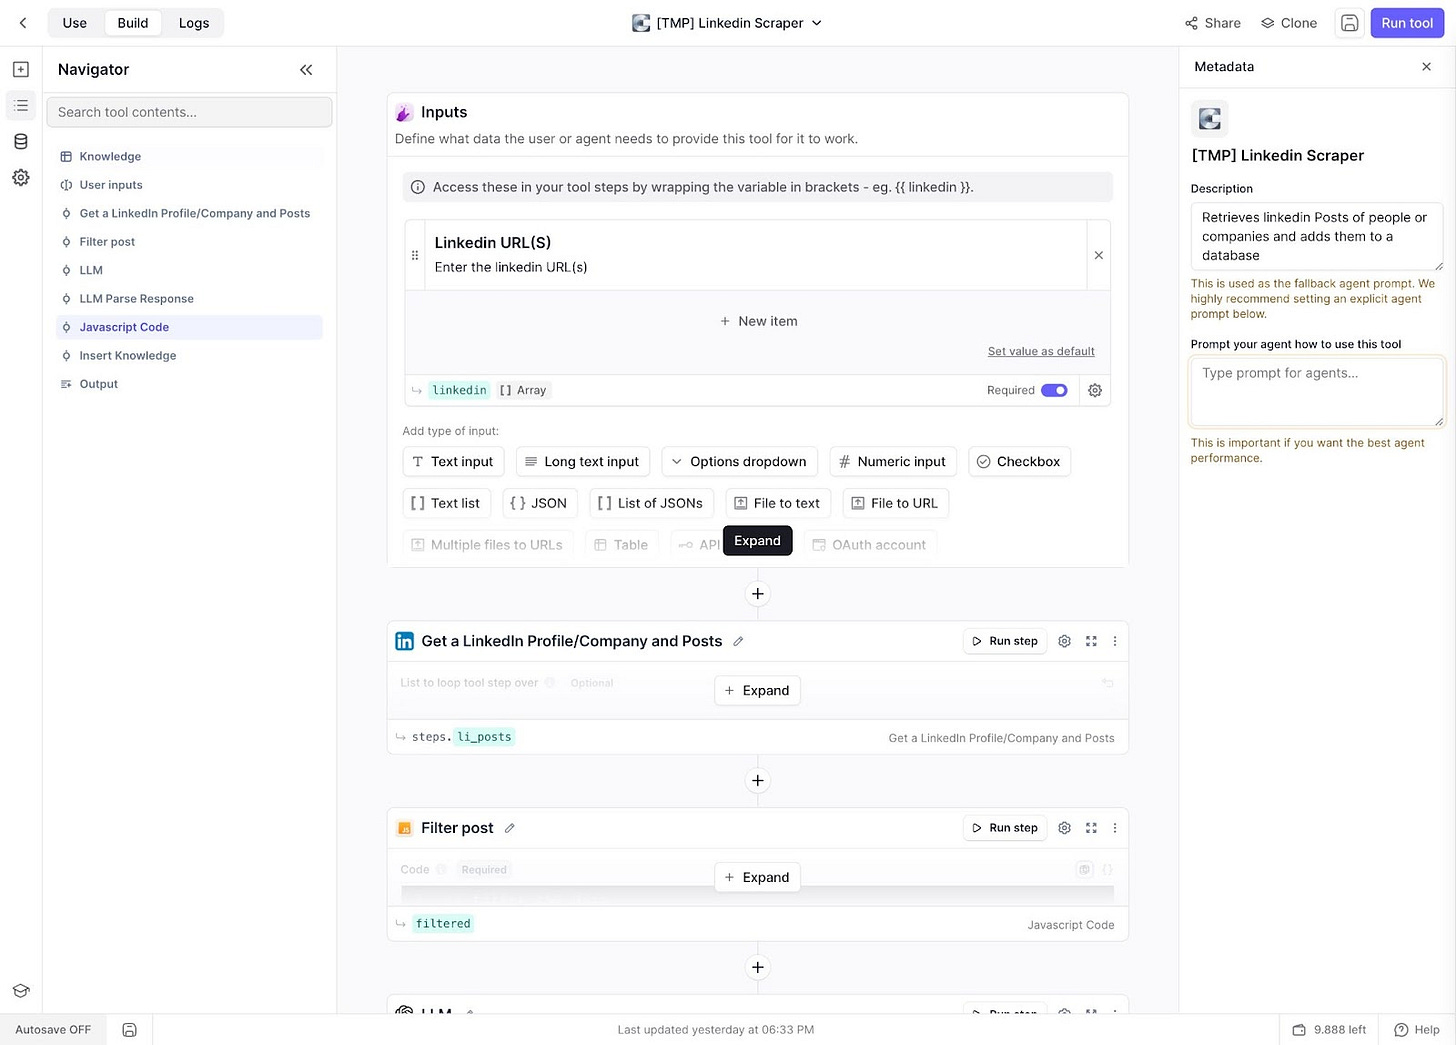1456x1045 pixels.
Task: Expand the hidden input types list
Action: coord(758,541)
